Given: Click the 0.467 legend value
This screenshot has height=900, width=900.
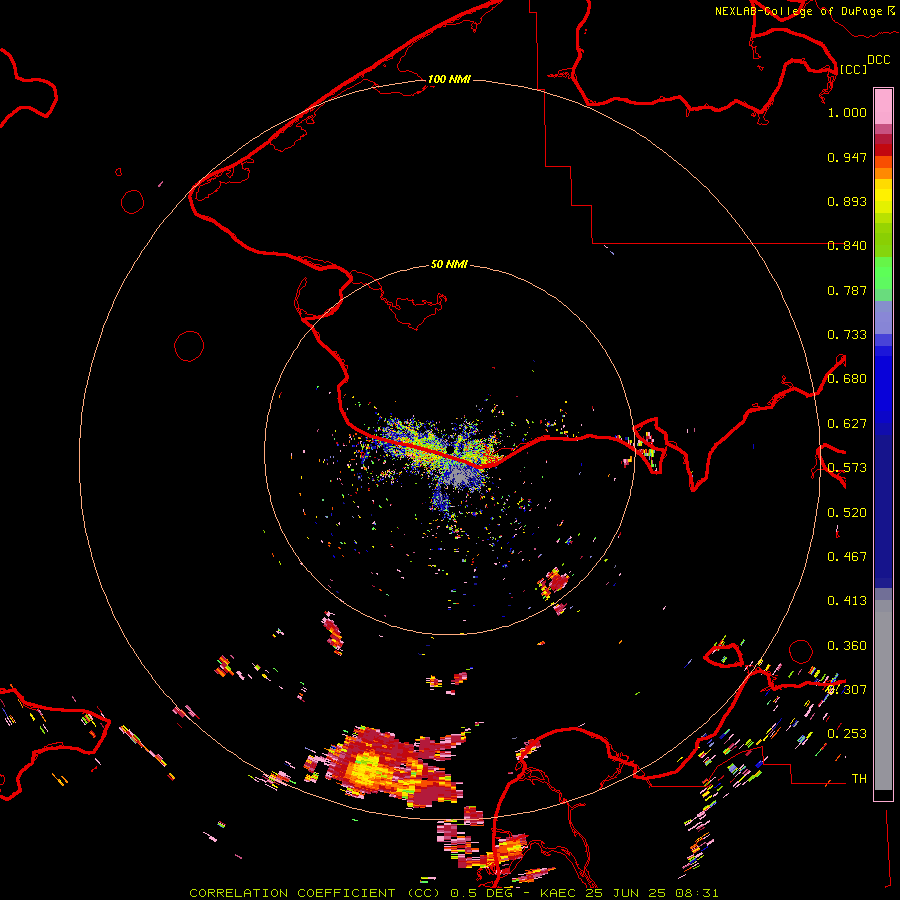Looking at the screenshot, I should click(x=847, y=557).
